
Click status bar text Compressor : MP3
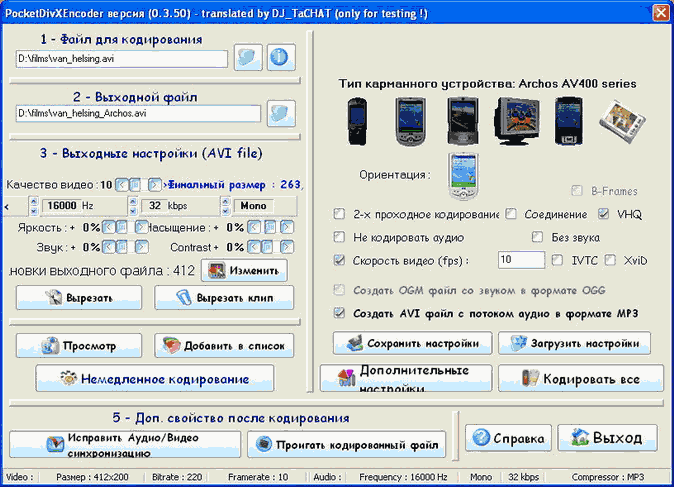click(x=608, y=477)
